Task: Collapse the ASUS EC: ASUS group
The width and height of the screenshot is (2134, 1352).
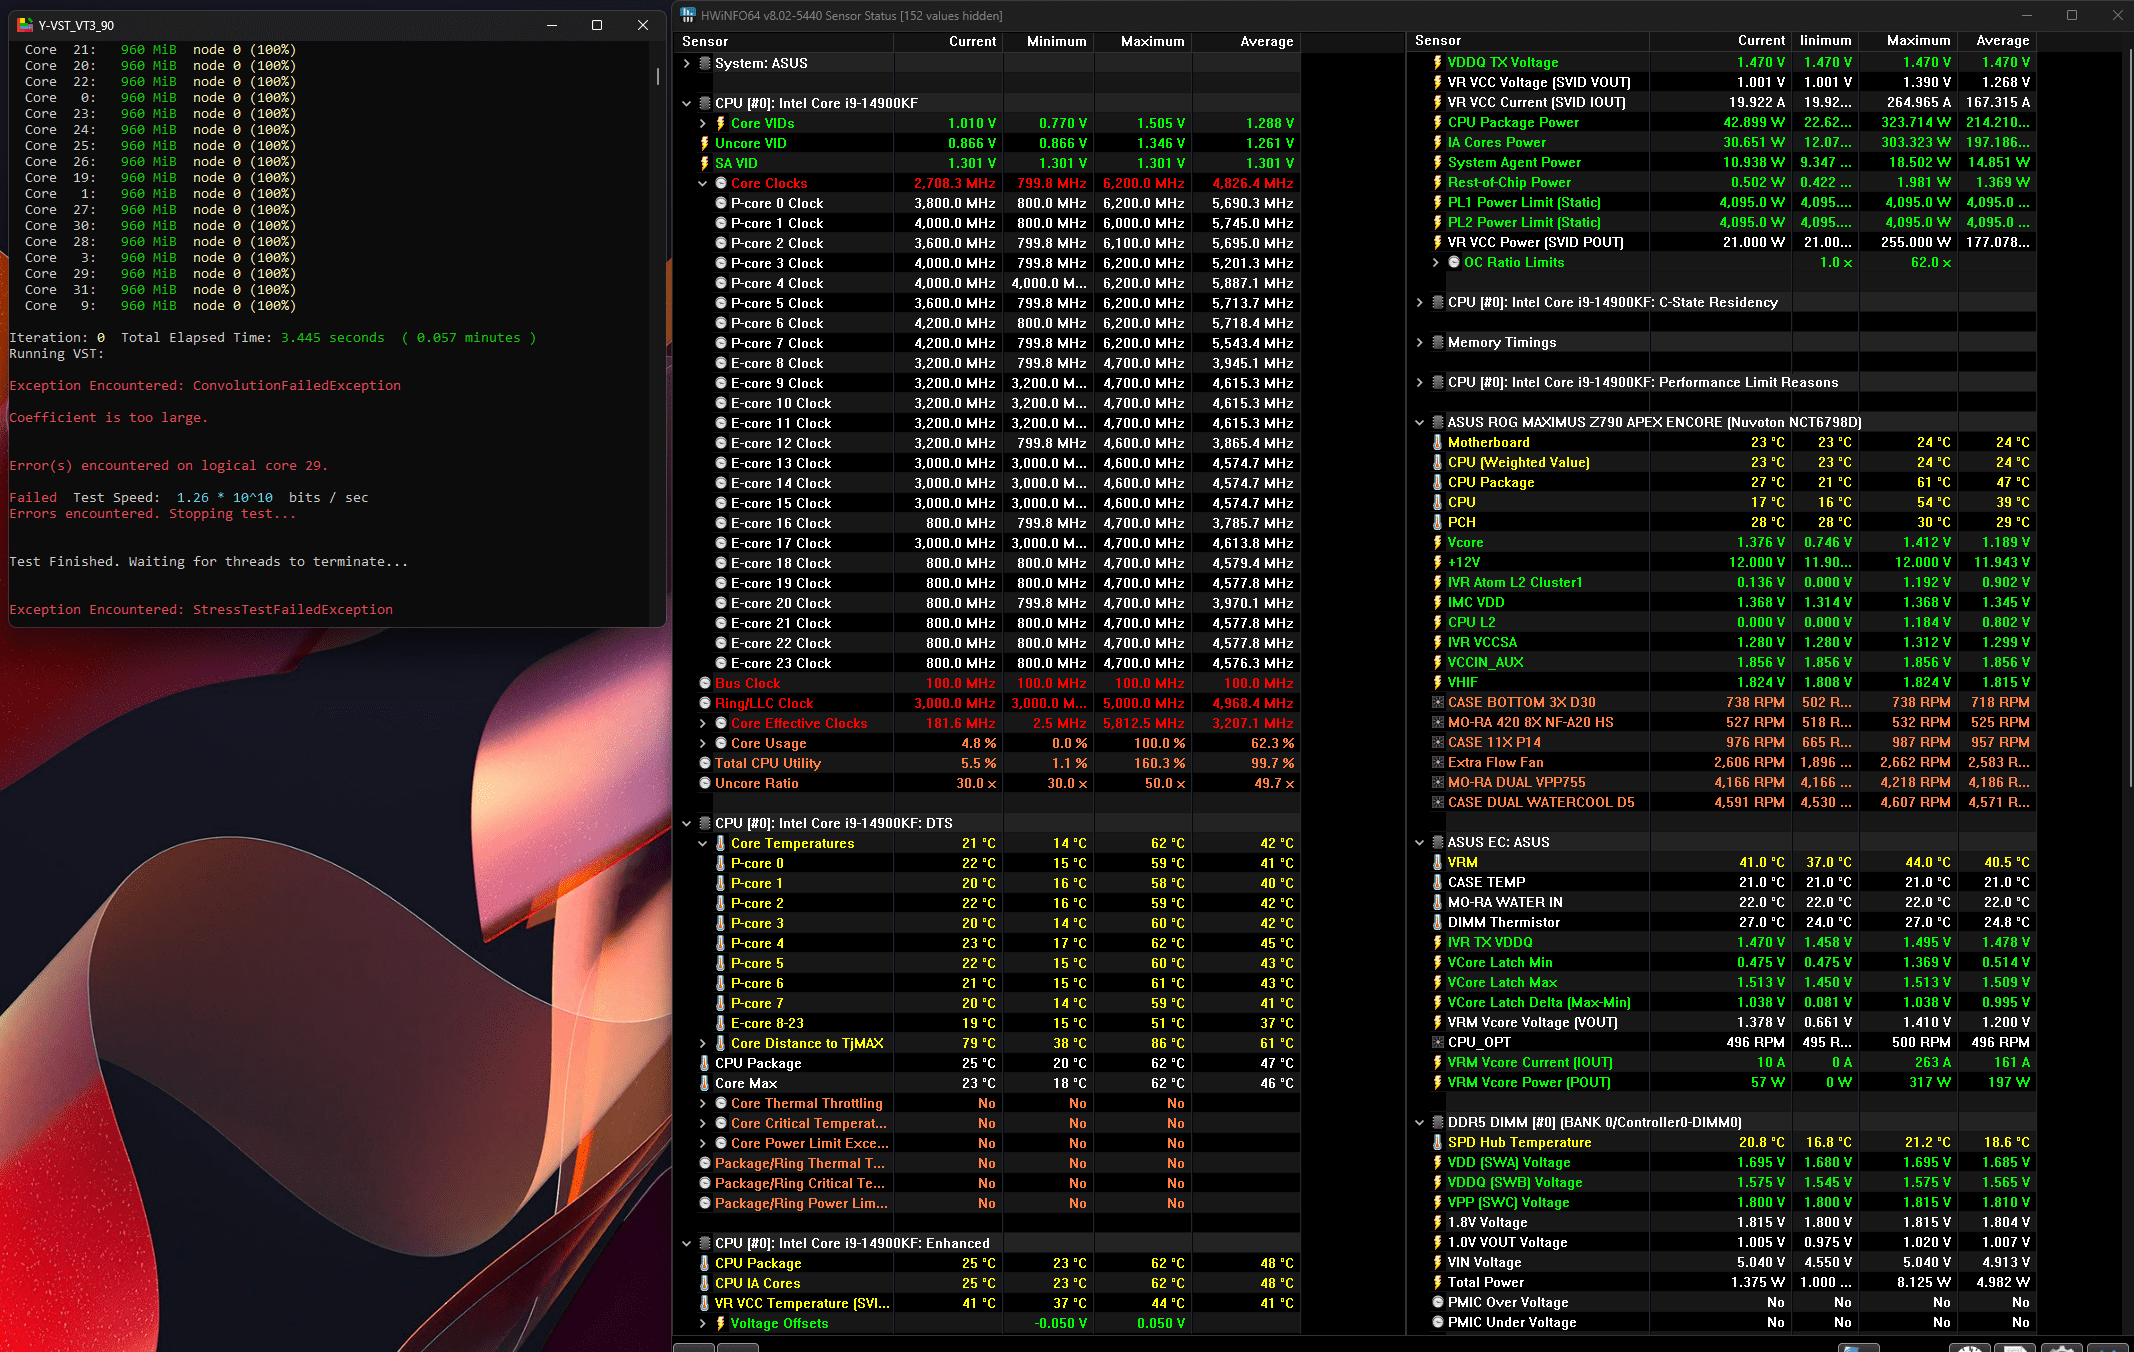Action: pyautogui.click(x=1419, y=842)
